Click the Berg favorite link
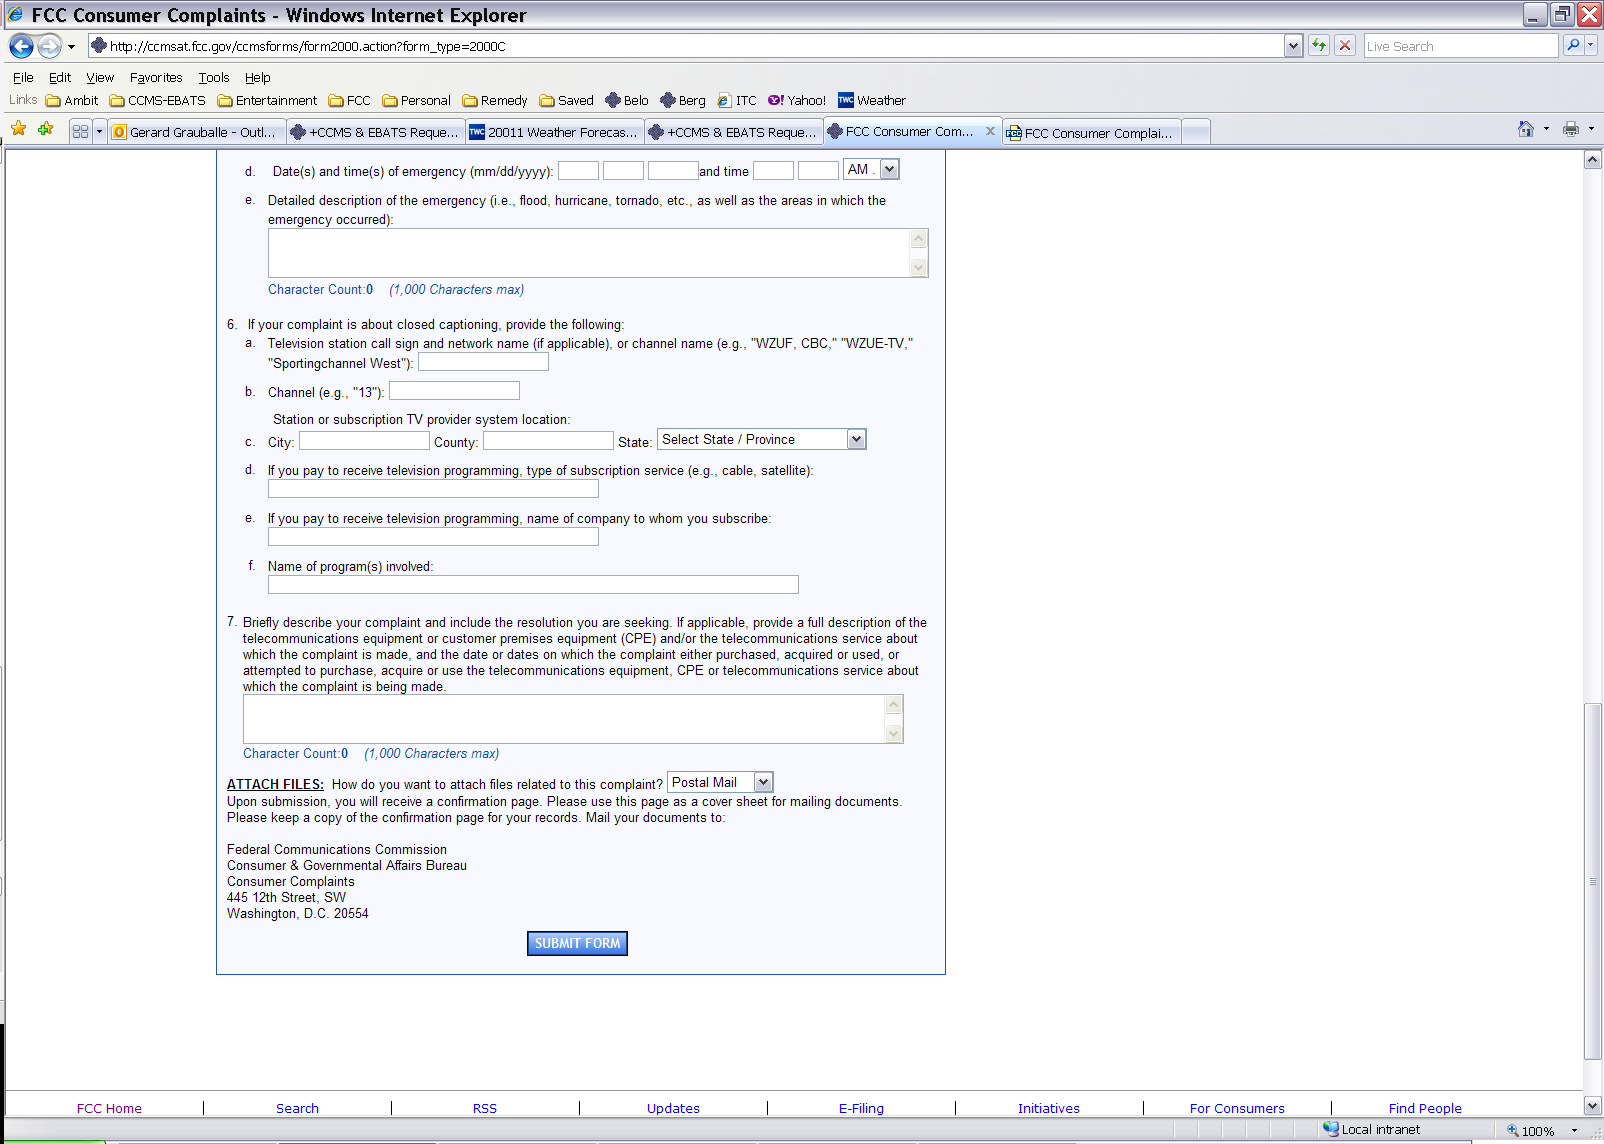The height and width of the screenshot is (1144, 1604). point(683,100)
